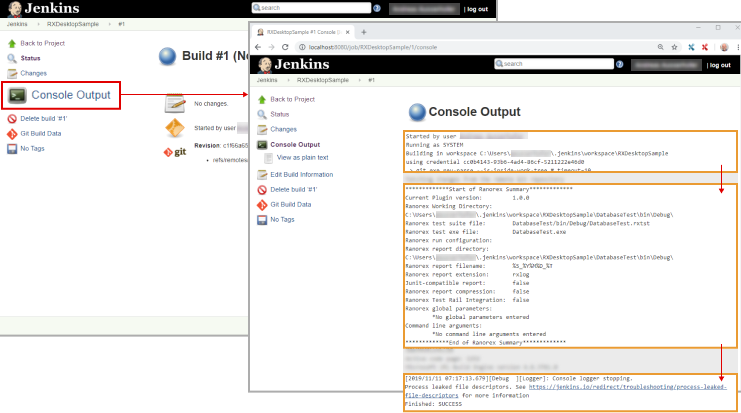Click log out in background Jenkins header
Screen dimensions: 741x413
pos(476,9)
